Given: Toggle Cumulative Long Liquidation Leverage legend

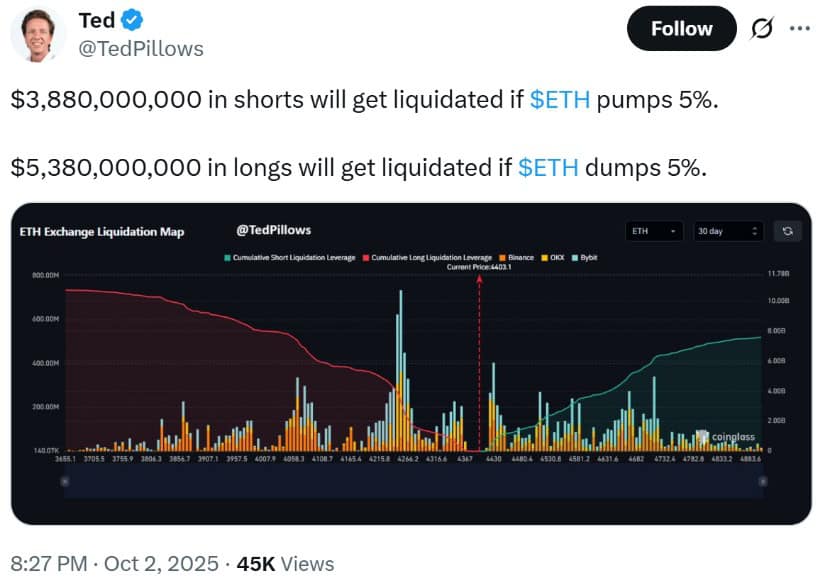Looking at the screenshot, I should [x=429, y=258].
